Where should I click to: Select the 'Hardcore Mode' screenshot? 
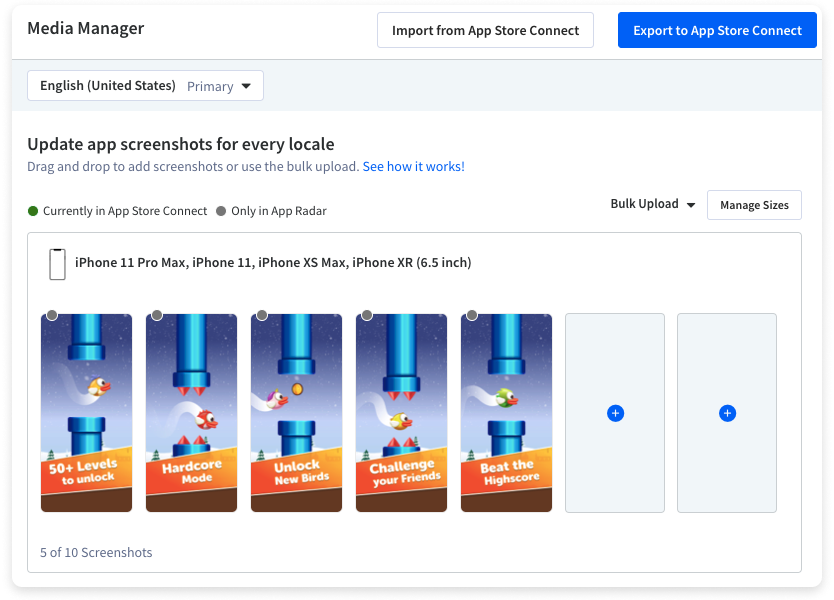(191, 413)
